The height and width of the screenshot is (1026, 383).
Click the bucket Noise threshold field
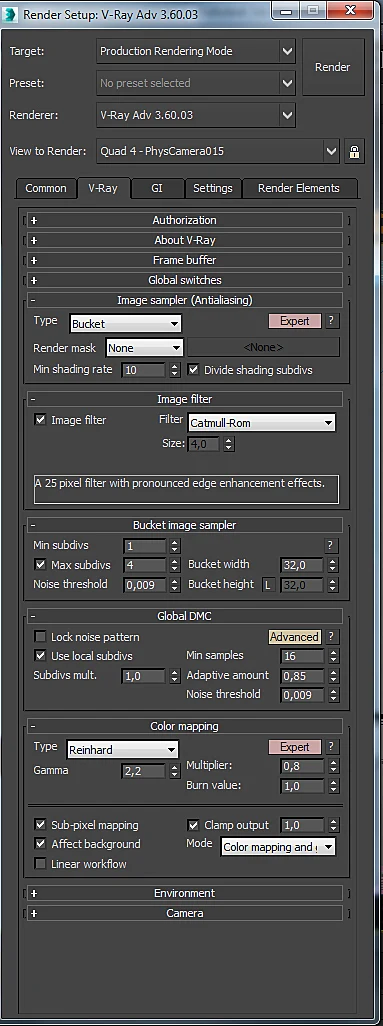pyautogui.click(x=145, y=584)
